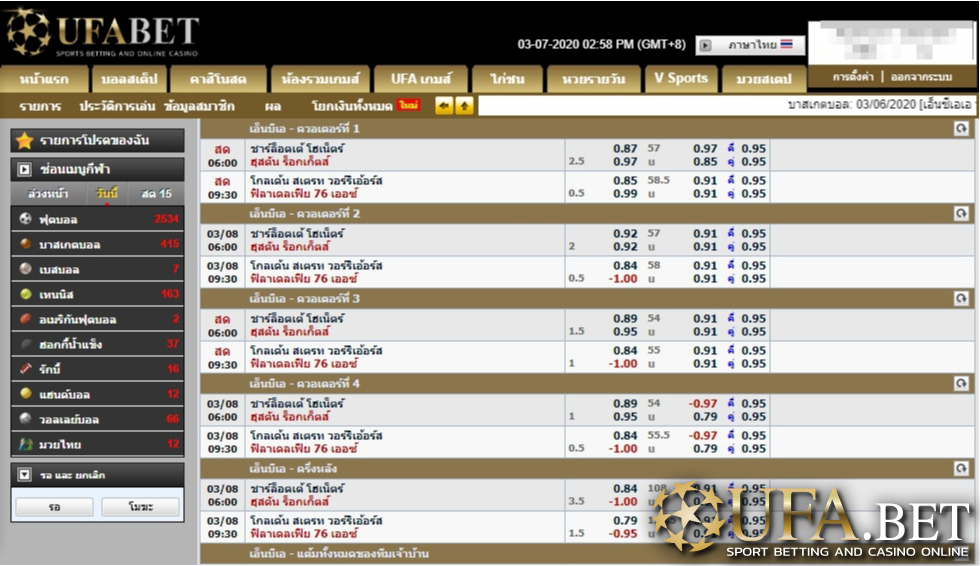980x566 pixels.
Task: Click the Thai flag icon
Action: pyautogui.click(x=786, y=44)
